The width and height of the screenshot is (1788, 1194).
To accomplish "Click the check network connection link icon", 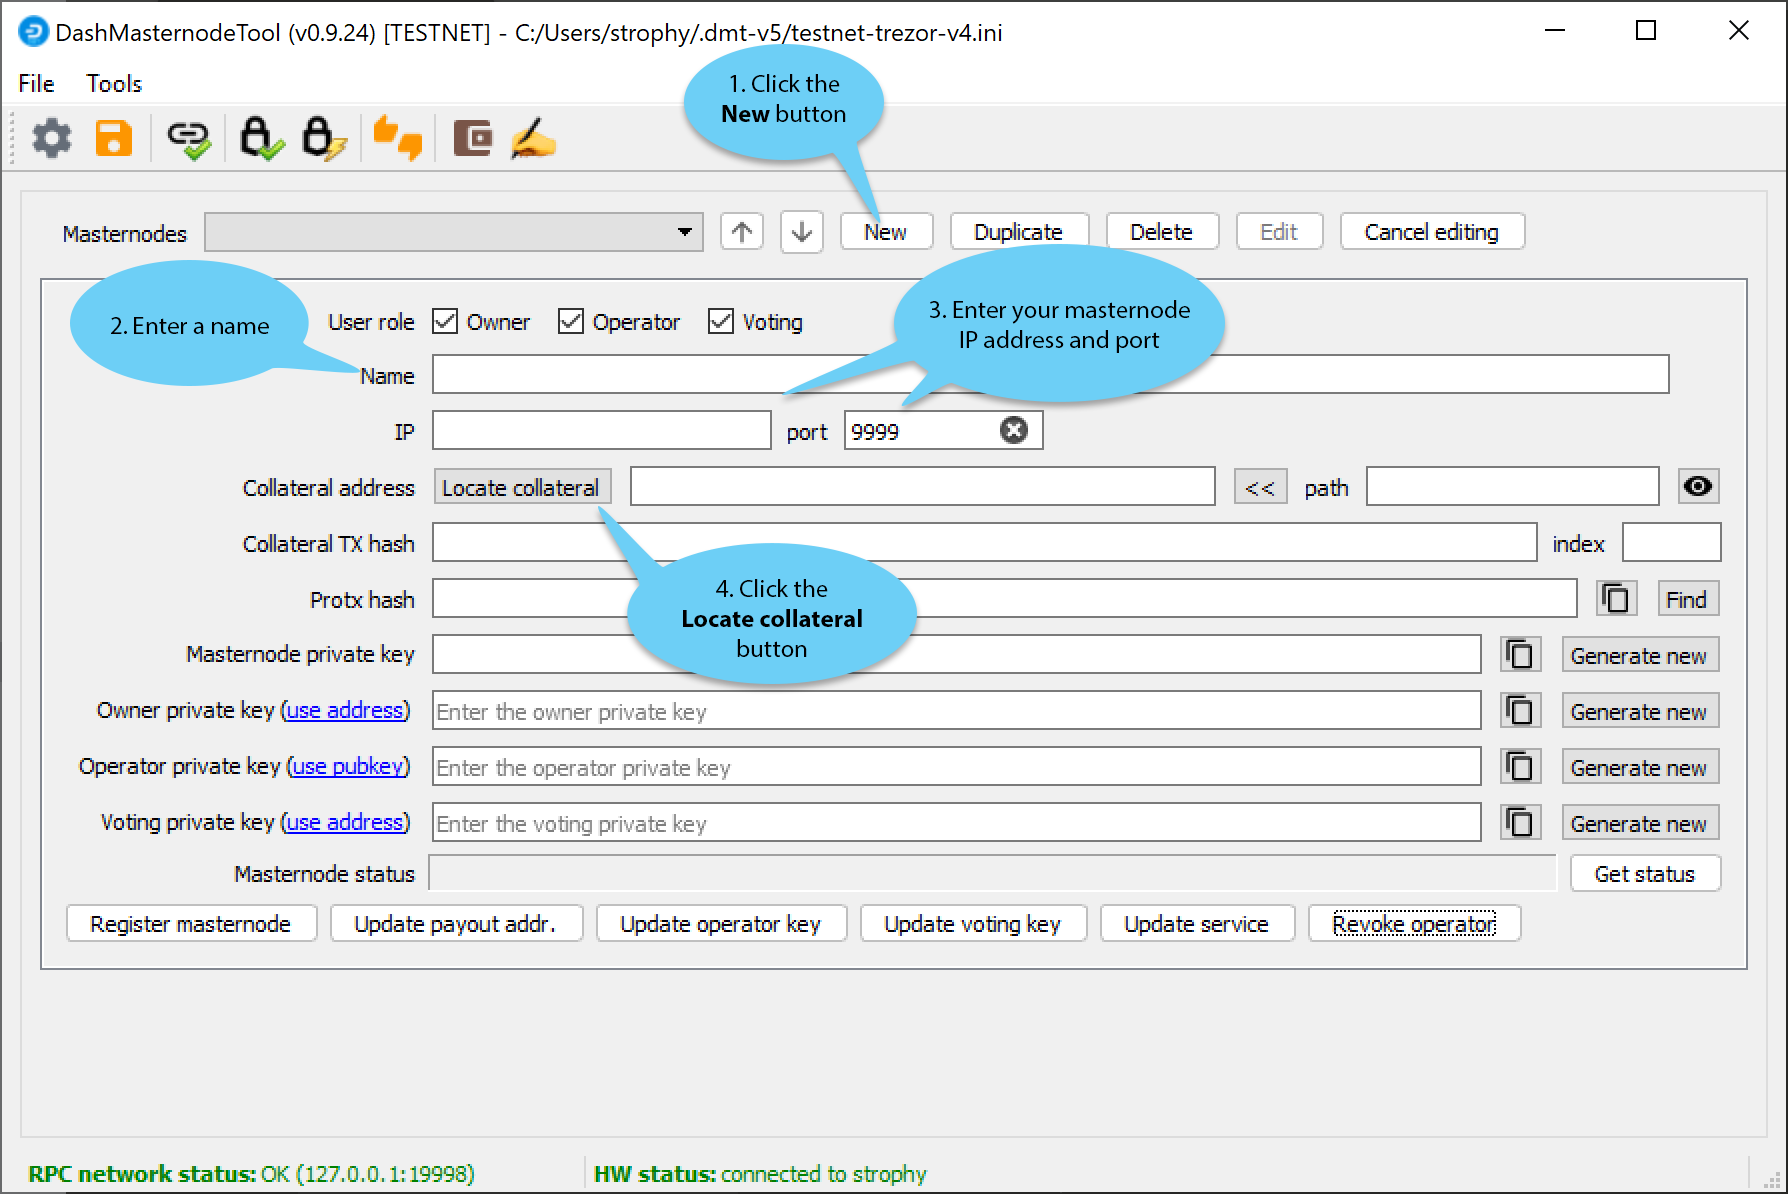I will coord(188,139).
